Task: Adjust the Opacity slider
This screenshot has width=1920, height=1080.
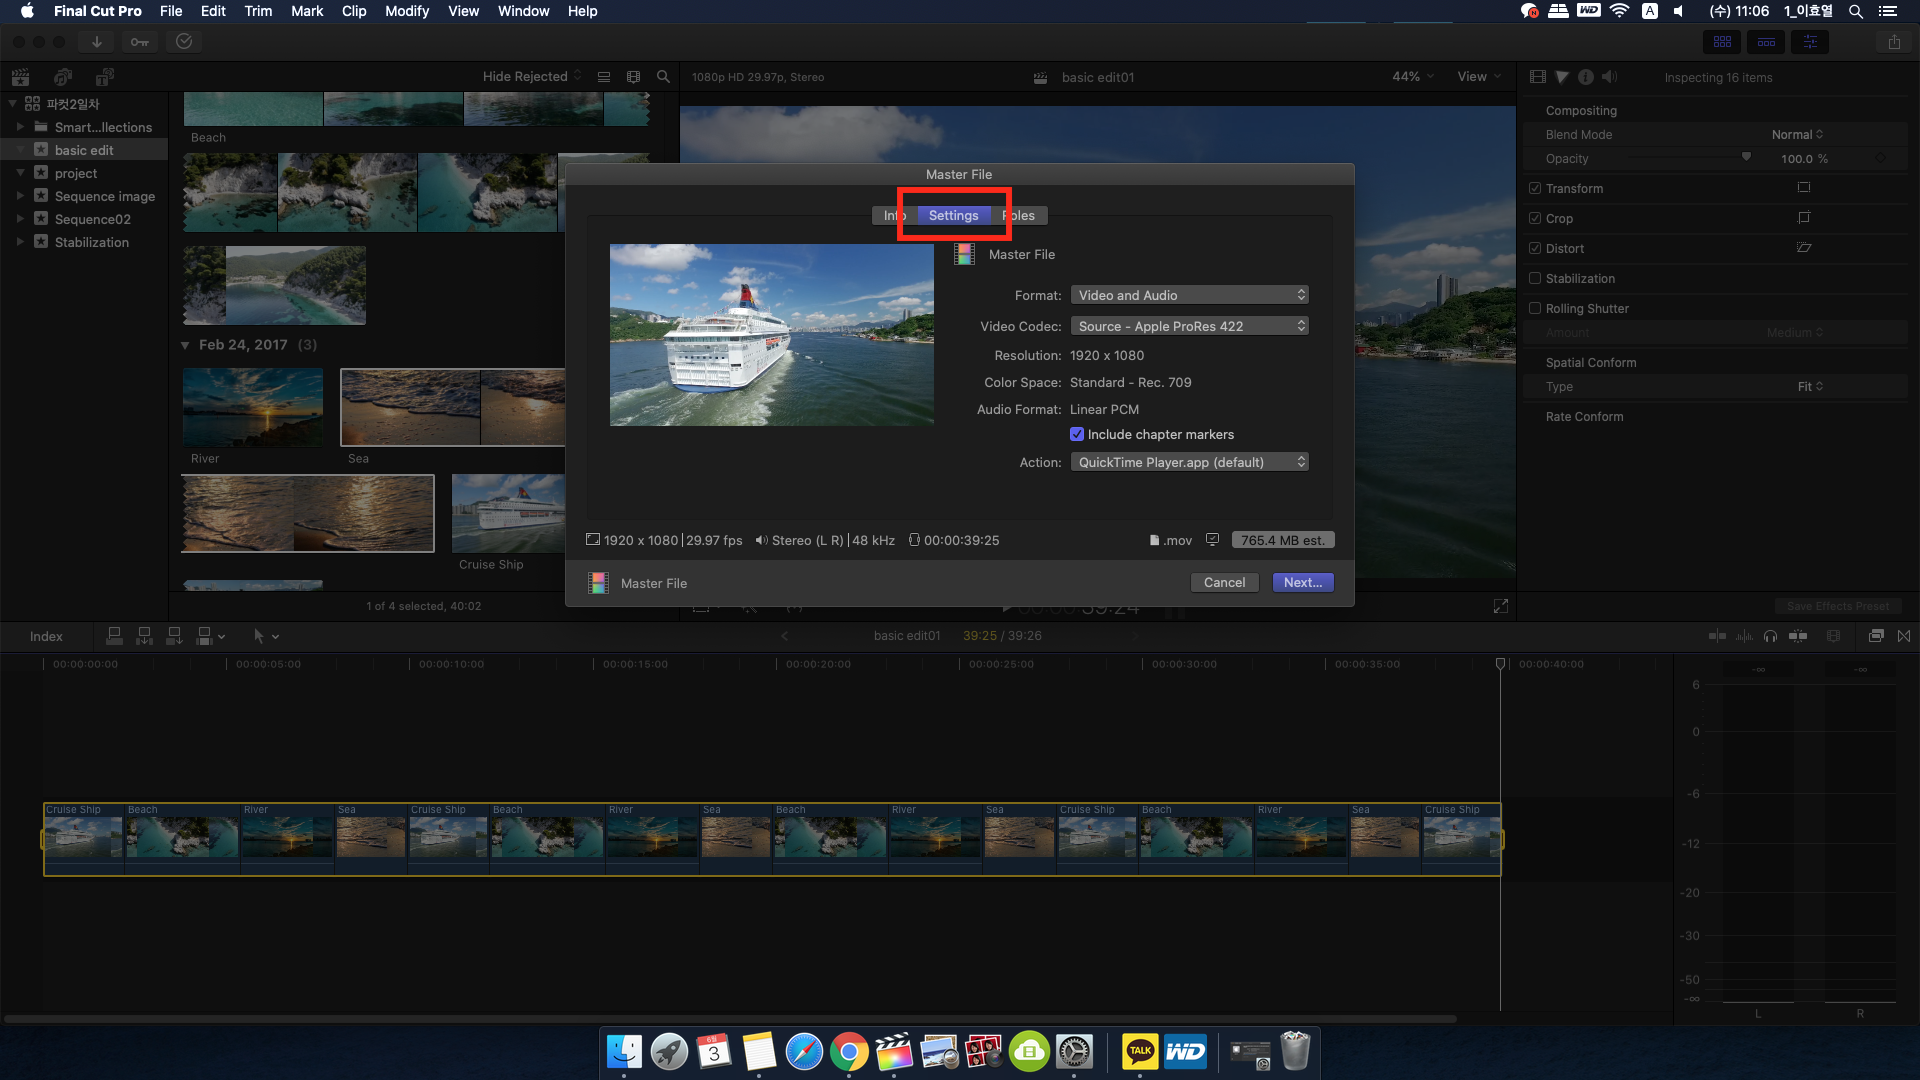Action: (x=1746, y=158)
